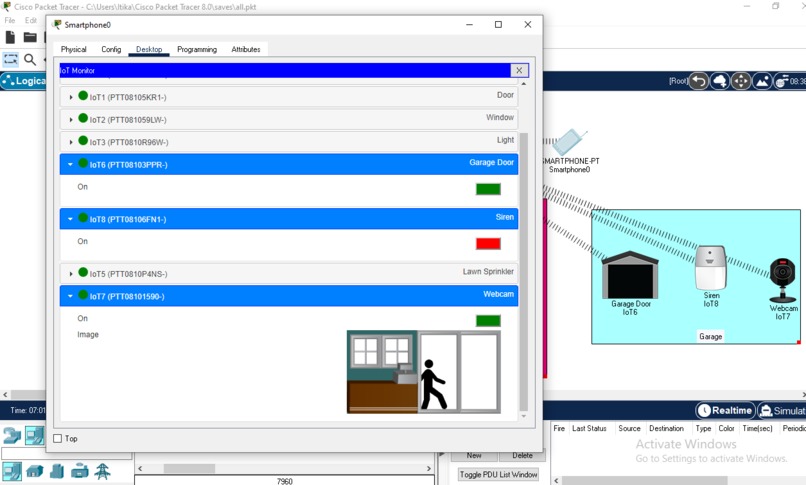The height and width of the screenshot is (485, 806).
Task: Click the Viewport icon next to the clock
Action: point(781,81)
